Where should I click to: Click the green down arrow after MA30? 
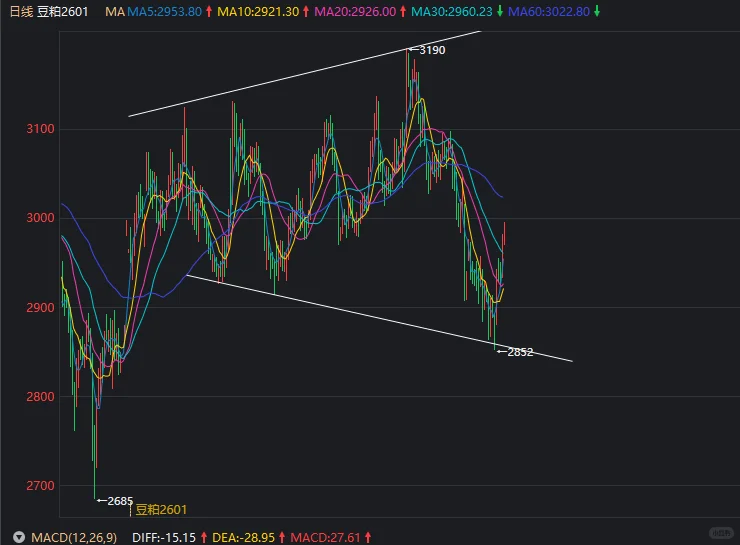pos(500,11)
